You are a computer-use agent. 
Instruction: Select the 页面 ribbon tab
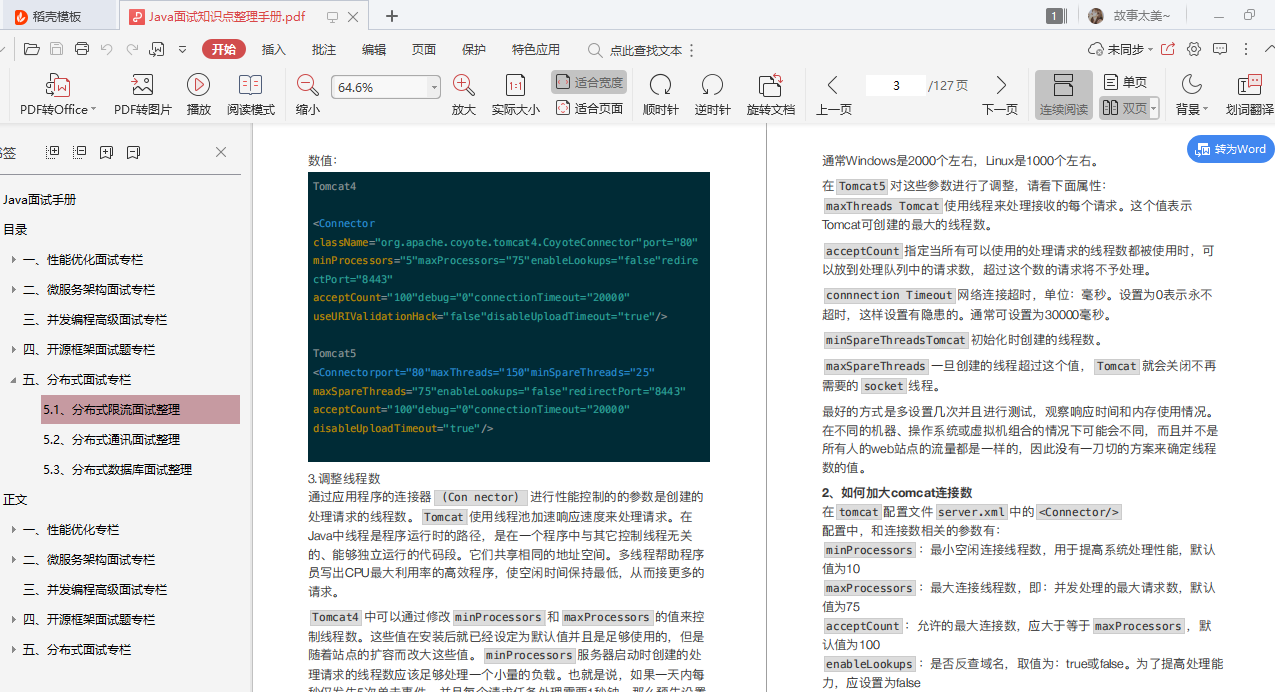tap(424, 50)
